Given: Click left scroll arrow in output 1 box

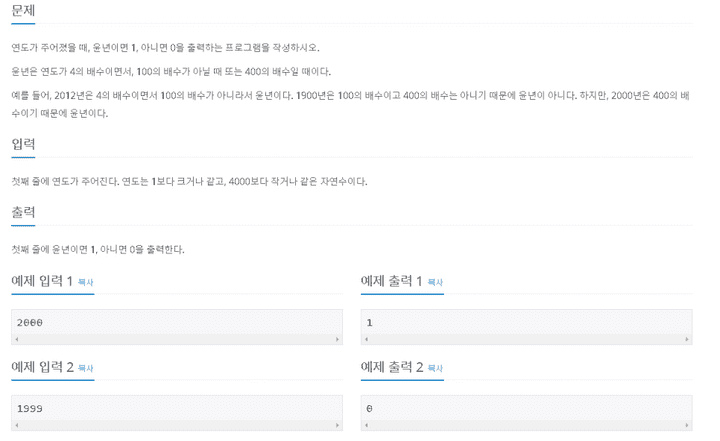Looking at the screenshot, I should point(366,339).
